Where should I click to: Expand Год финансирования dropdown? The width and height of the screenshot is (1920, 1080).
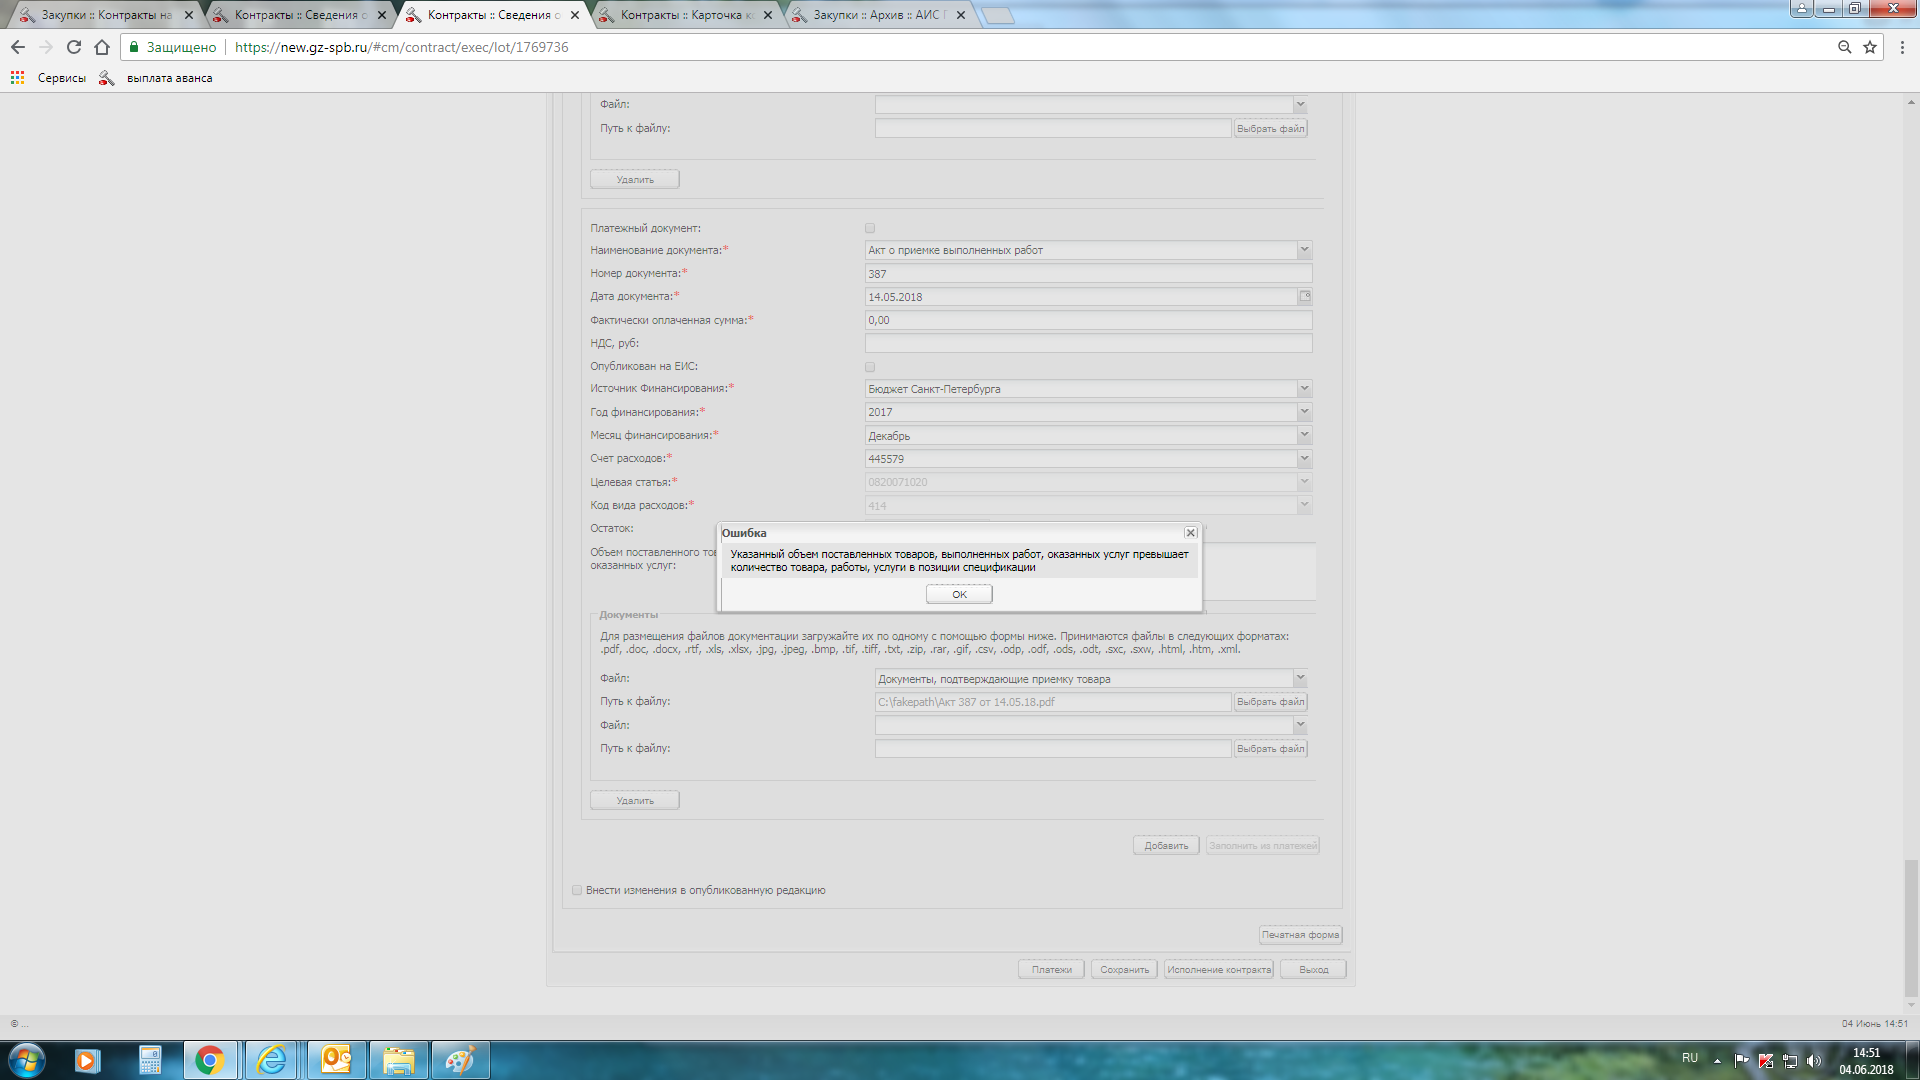pyautogui.click(x=1304, y=412)
